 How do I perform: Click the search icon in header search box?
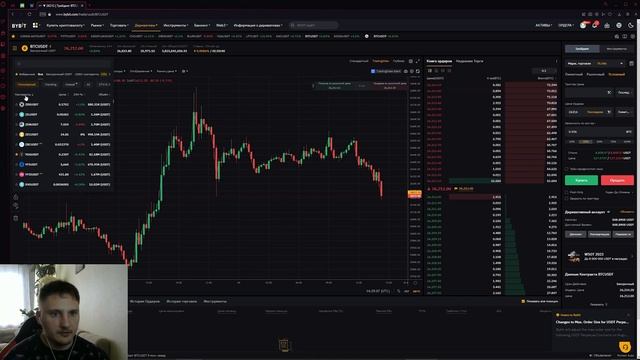pos(292,25)
